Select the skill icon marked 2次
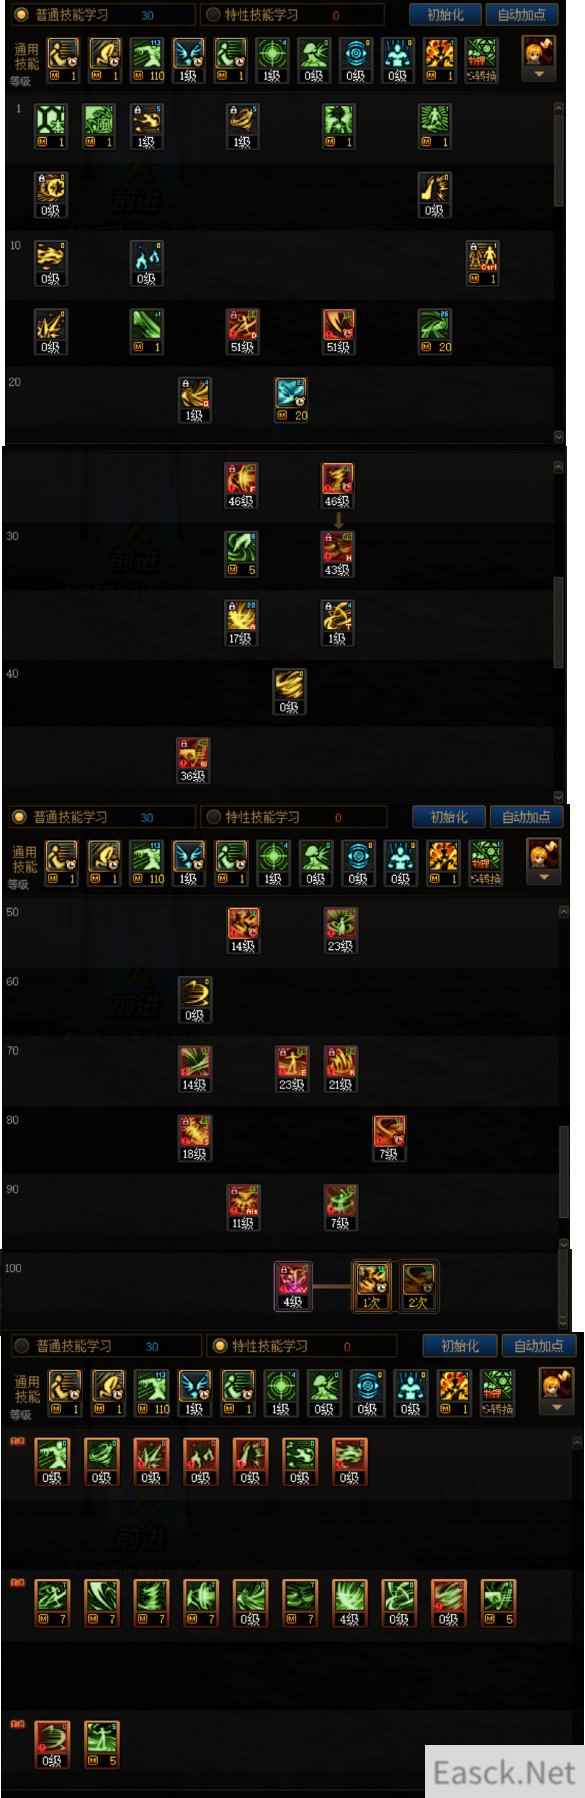The width and height of the screenshot is (585, 1798). pyautogui.click(x=417, y=1286)
